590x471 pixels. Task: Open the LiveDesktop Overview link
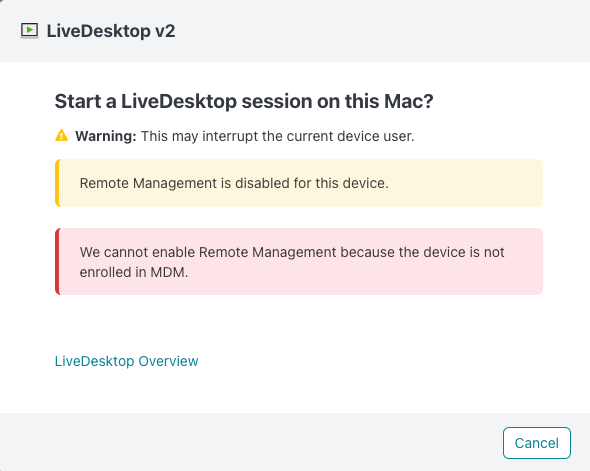pos(126,361)
